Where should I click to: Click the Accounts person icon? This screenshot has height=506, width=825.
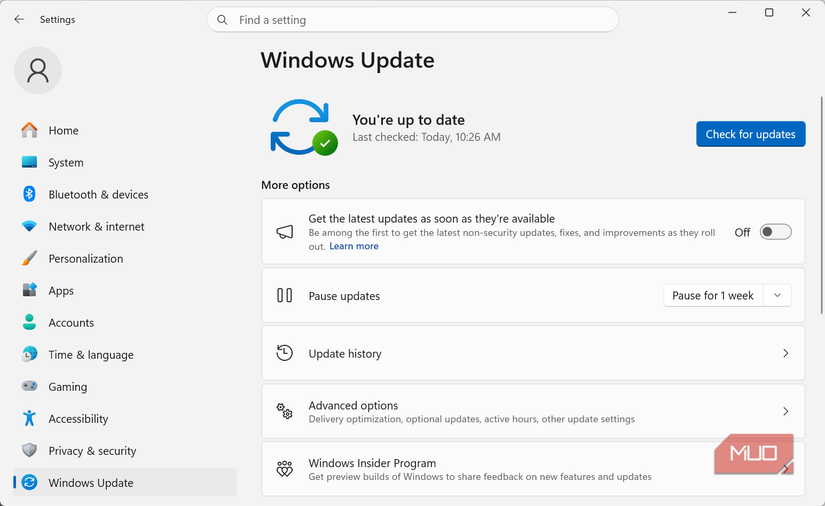(x=29, y=322)
